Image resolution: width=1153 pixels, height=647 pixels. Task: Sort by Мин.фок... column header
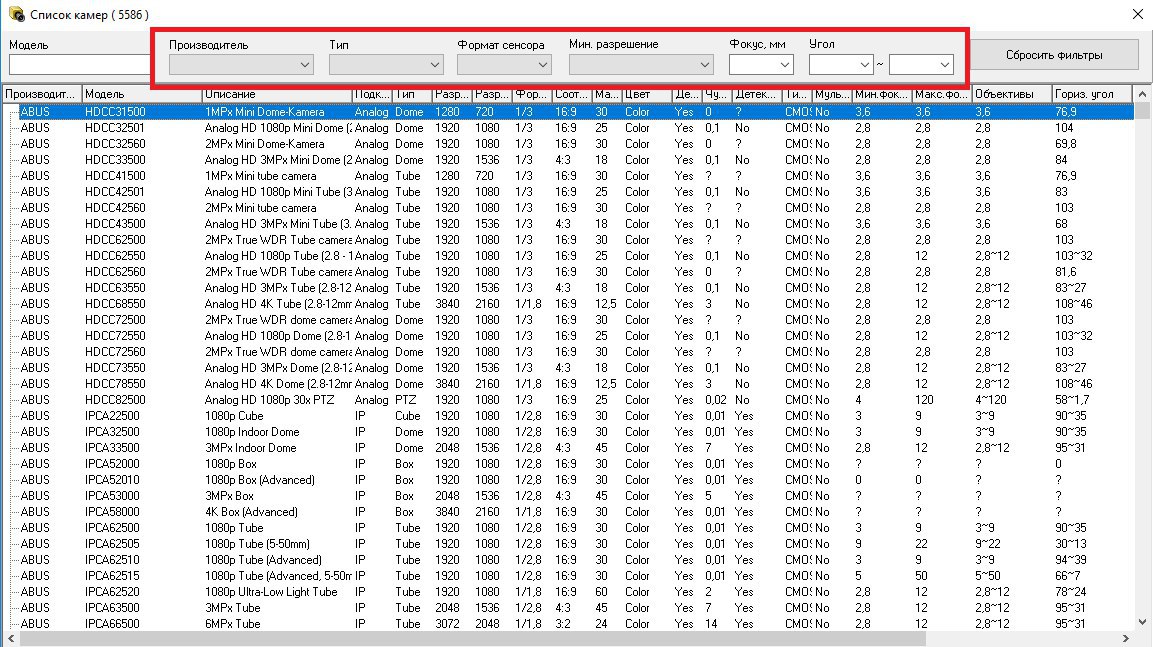882,94
